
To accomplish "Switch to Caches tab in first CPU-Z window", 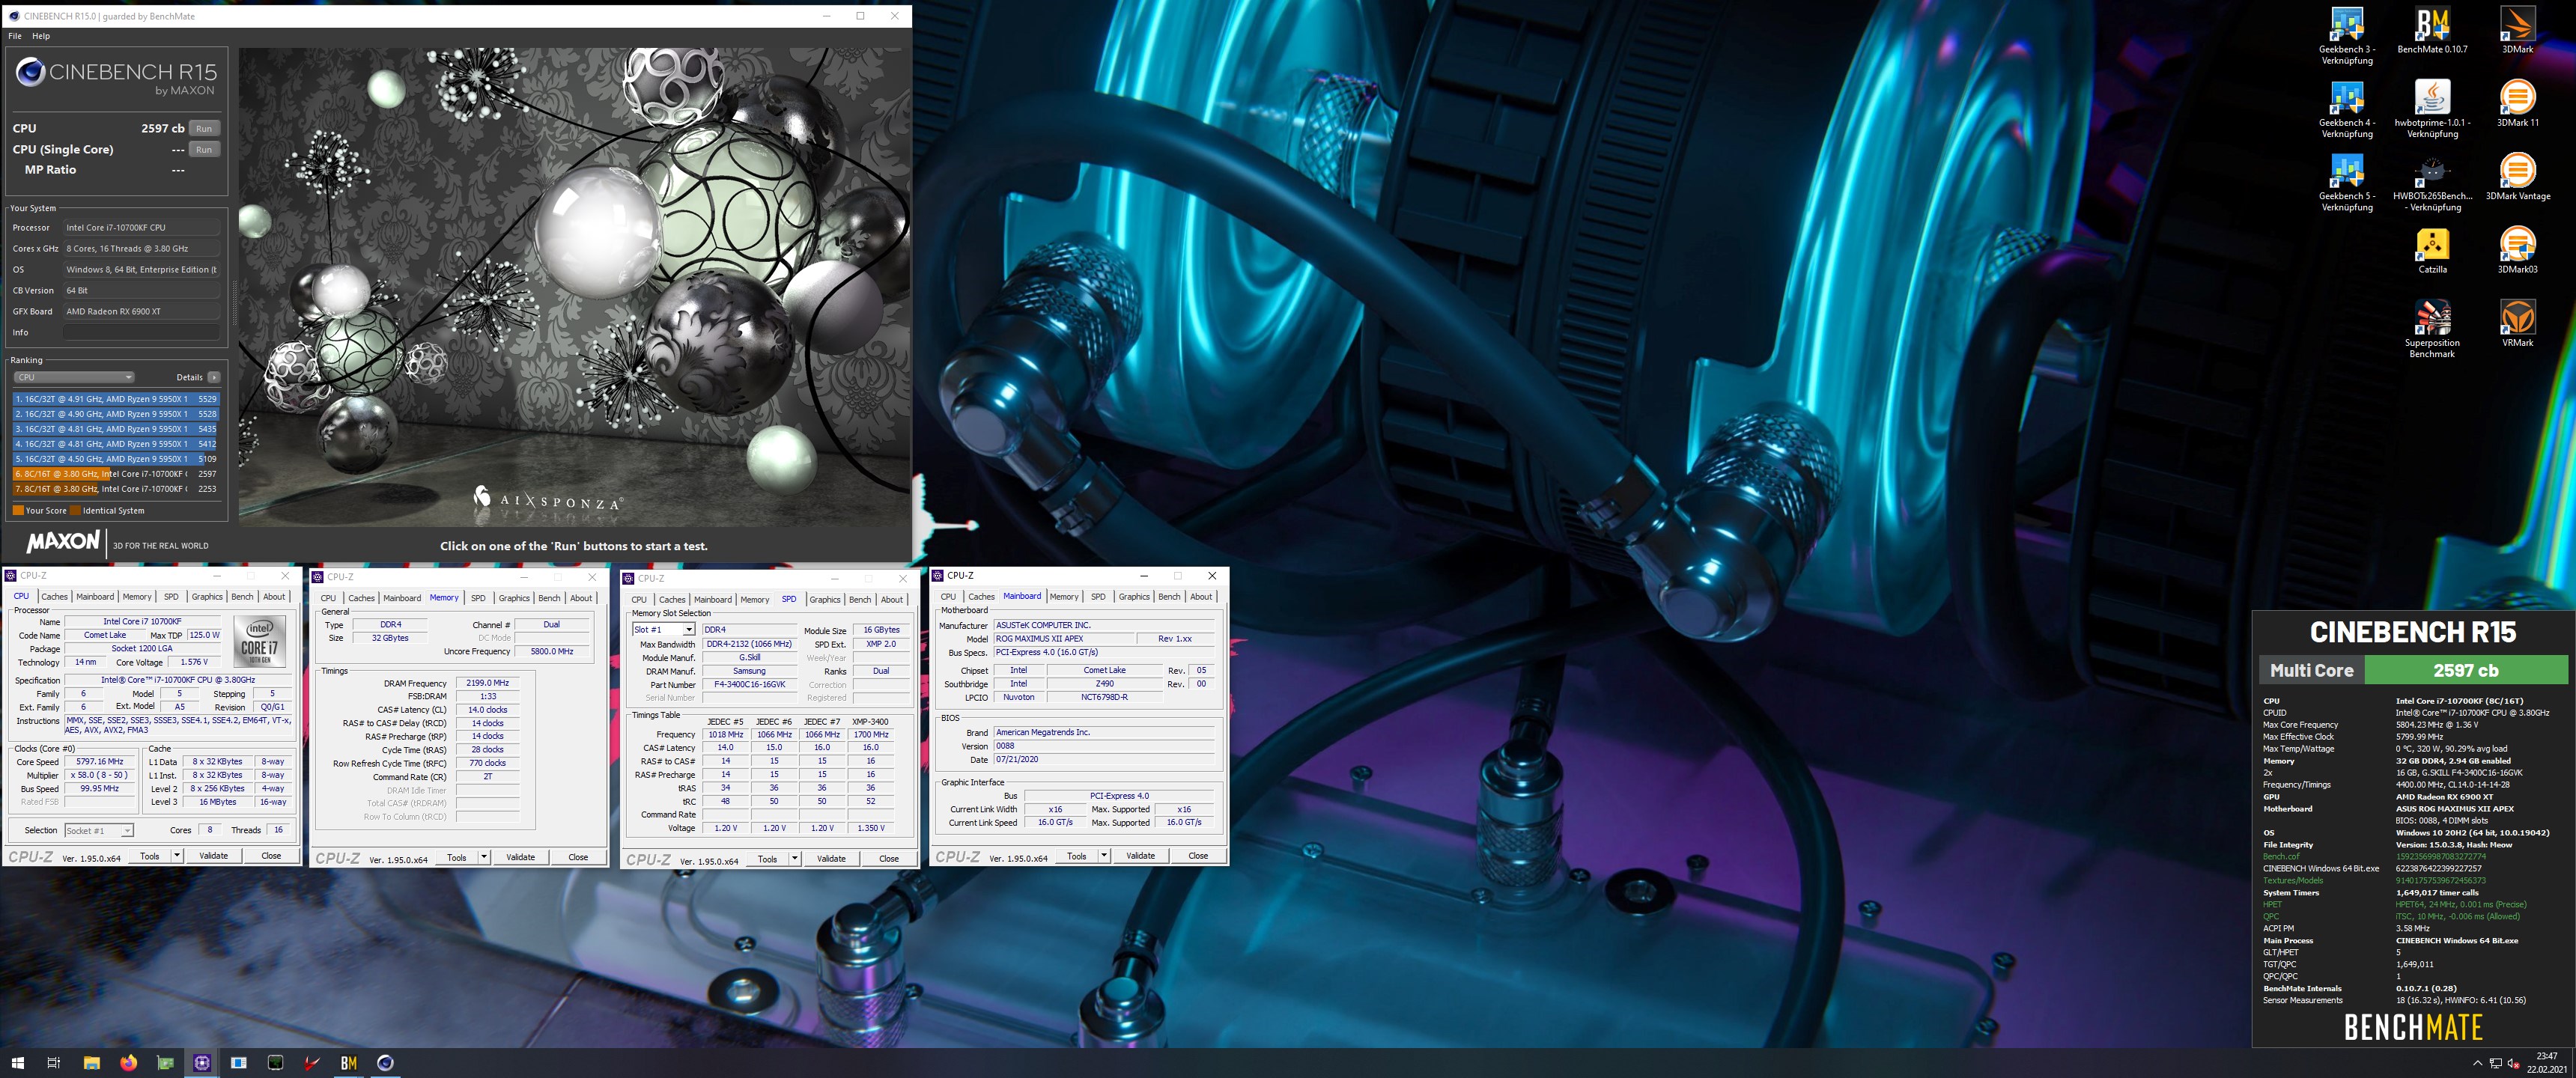I will 54,596.
